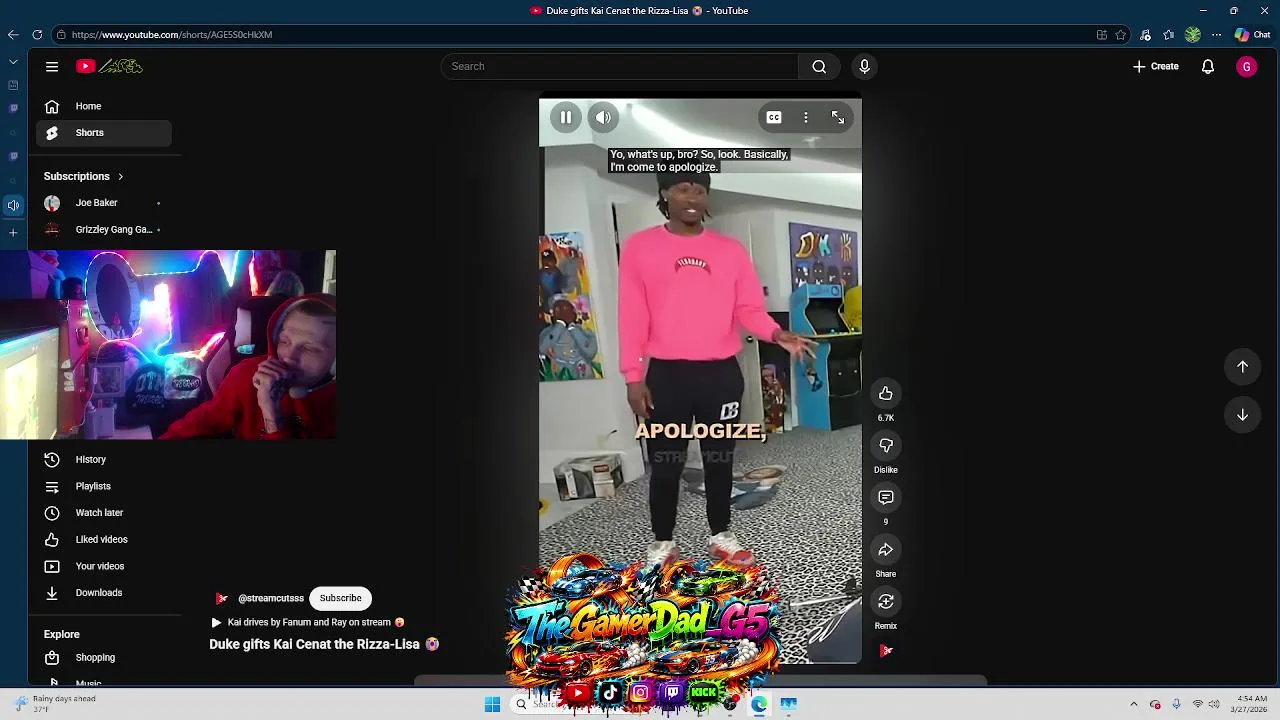Open Liked videos list
Image resolution: width=1280 pixels, height=720 pixels.
(104, 540)
